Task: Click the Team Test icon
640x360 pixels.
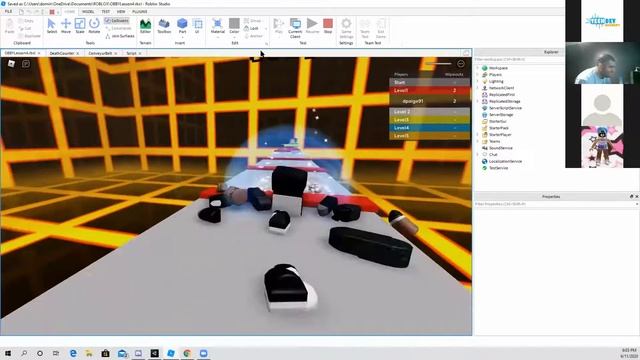Action: pyautogui.click(x=365, y=28)
